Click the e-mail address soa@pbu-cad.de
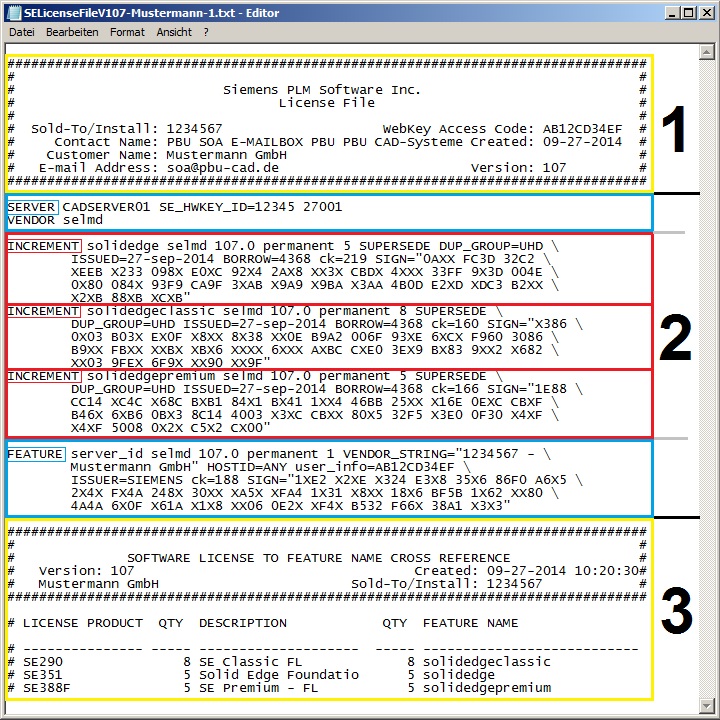Viewport: 720px width, 720px height. [222, 168]
